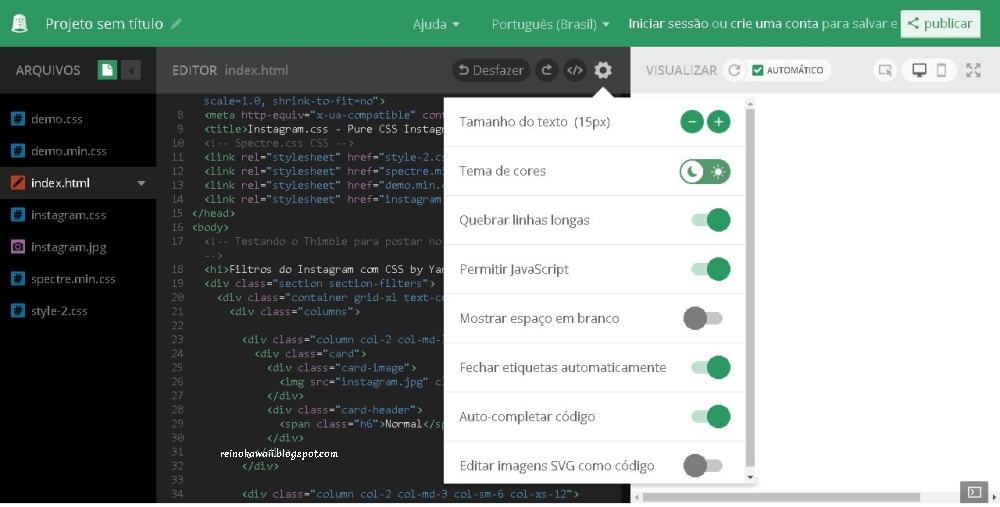Turn off Permitir JavaScript
The height and width of the screenshot is (507, 1000).
point(710,269)
